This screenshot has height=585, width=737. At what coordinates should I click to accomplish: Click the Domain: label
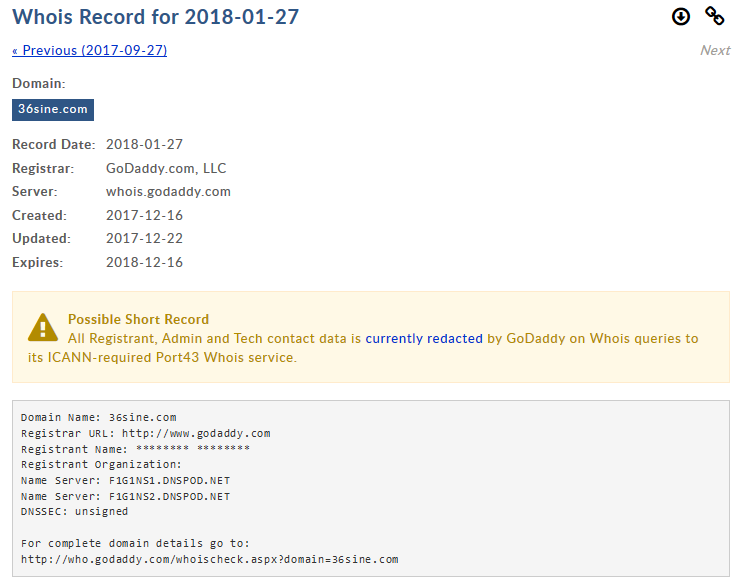pos(39,84)
